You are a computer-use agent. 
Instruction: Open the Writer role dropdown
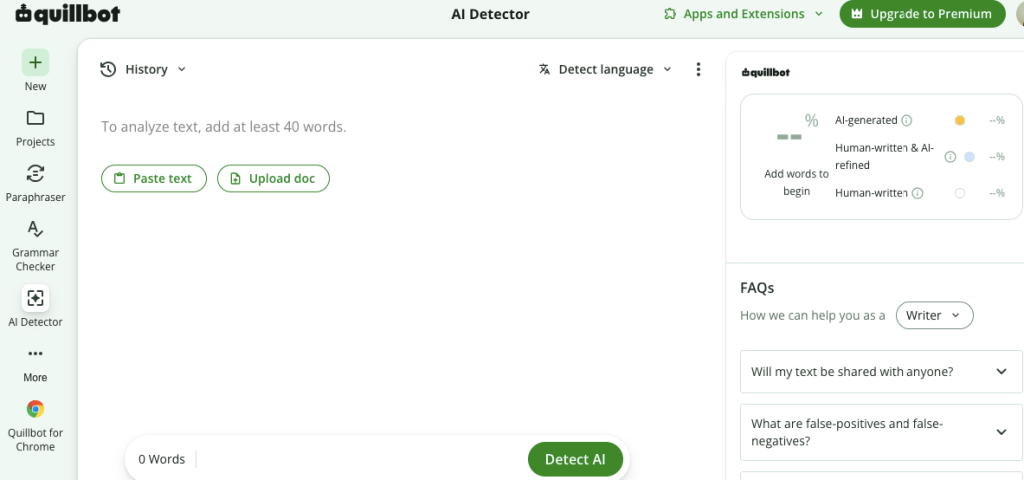935,315
